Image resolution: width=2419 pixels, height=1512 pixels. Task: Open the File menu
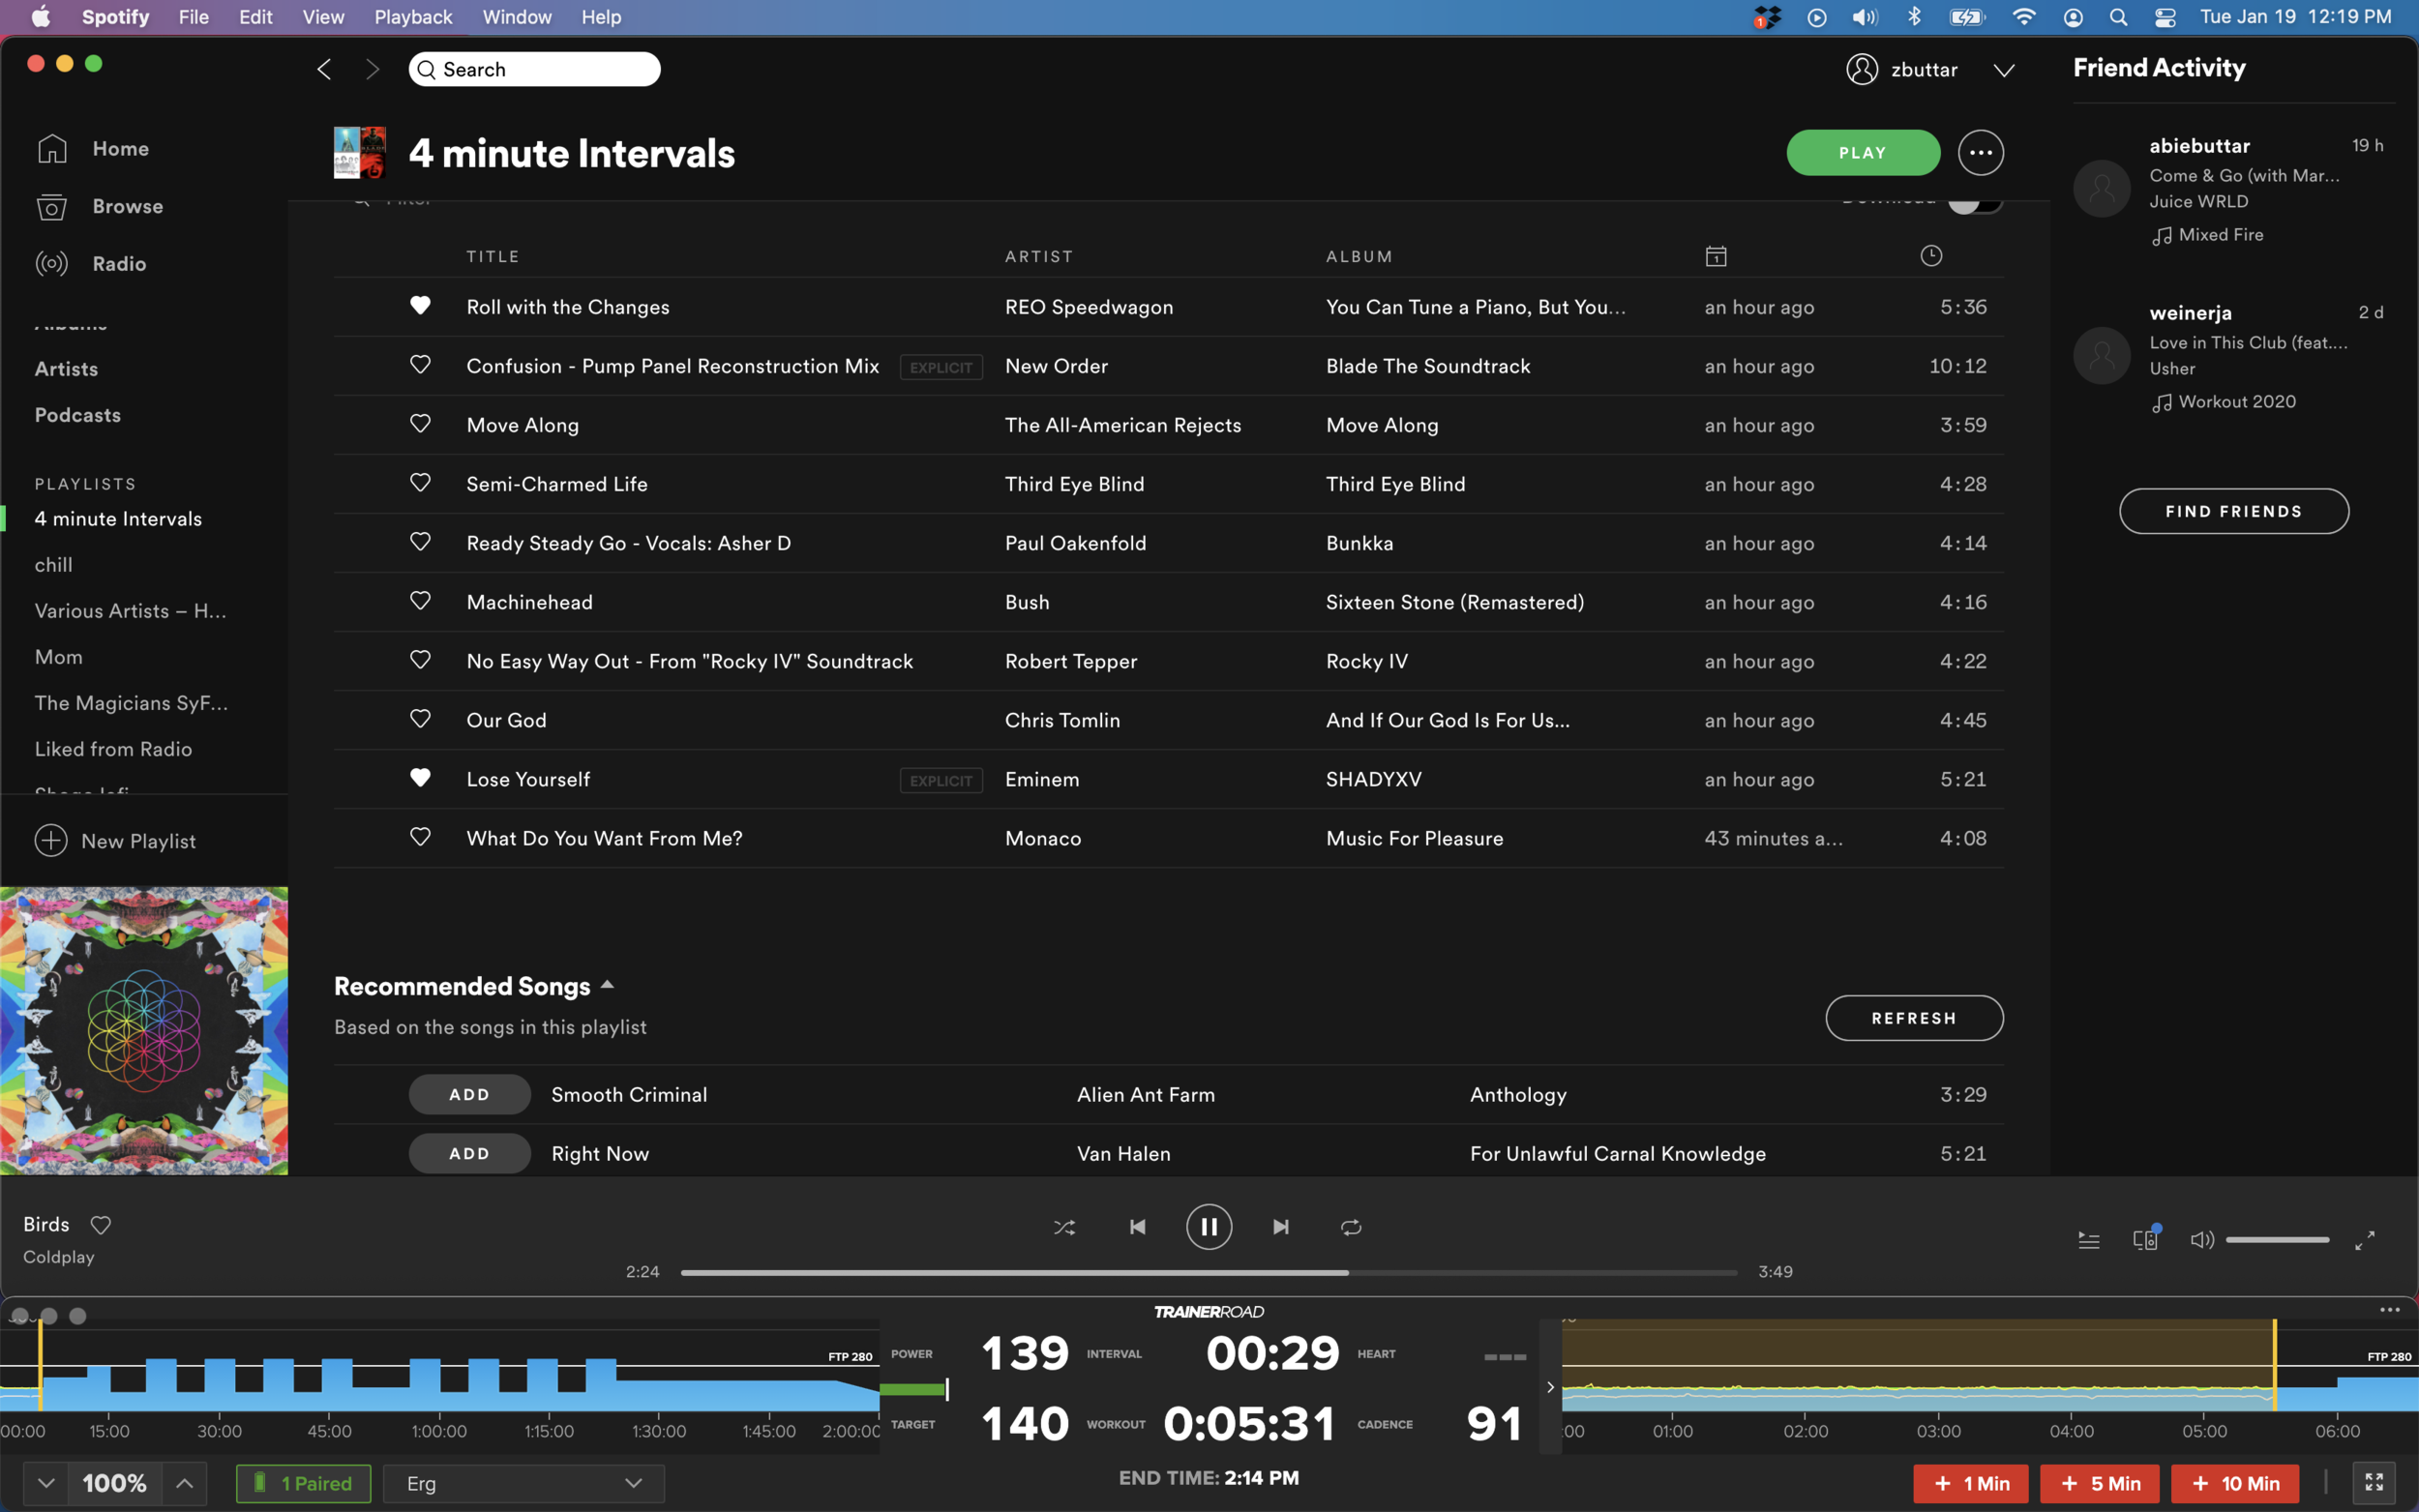point(193,17)
